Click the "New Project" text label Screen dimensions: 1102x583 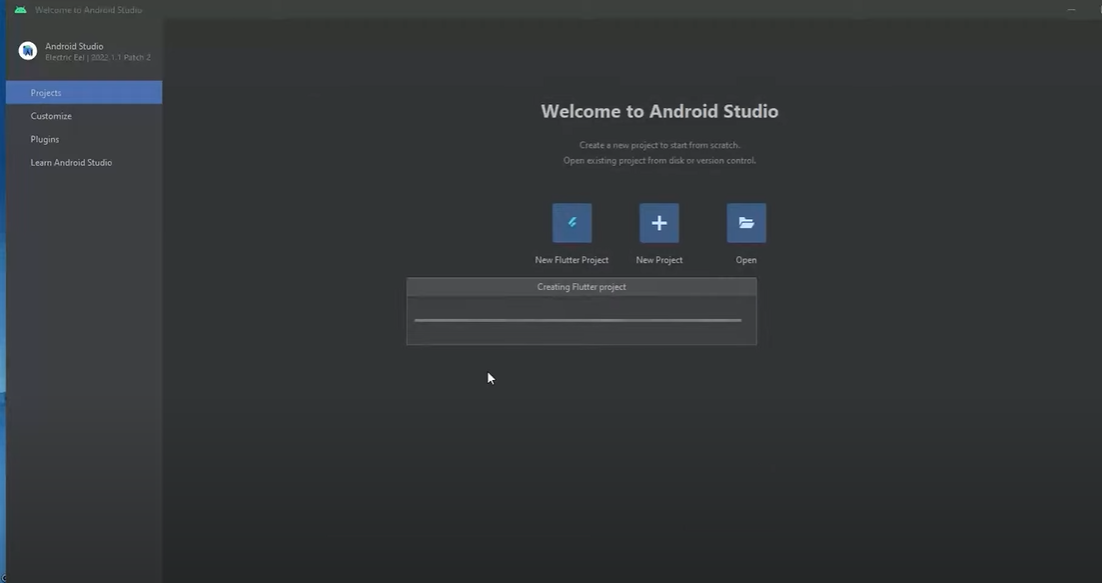click(x=659, y=260)
